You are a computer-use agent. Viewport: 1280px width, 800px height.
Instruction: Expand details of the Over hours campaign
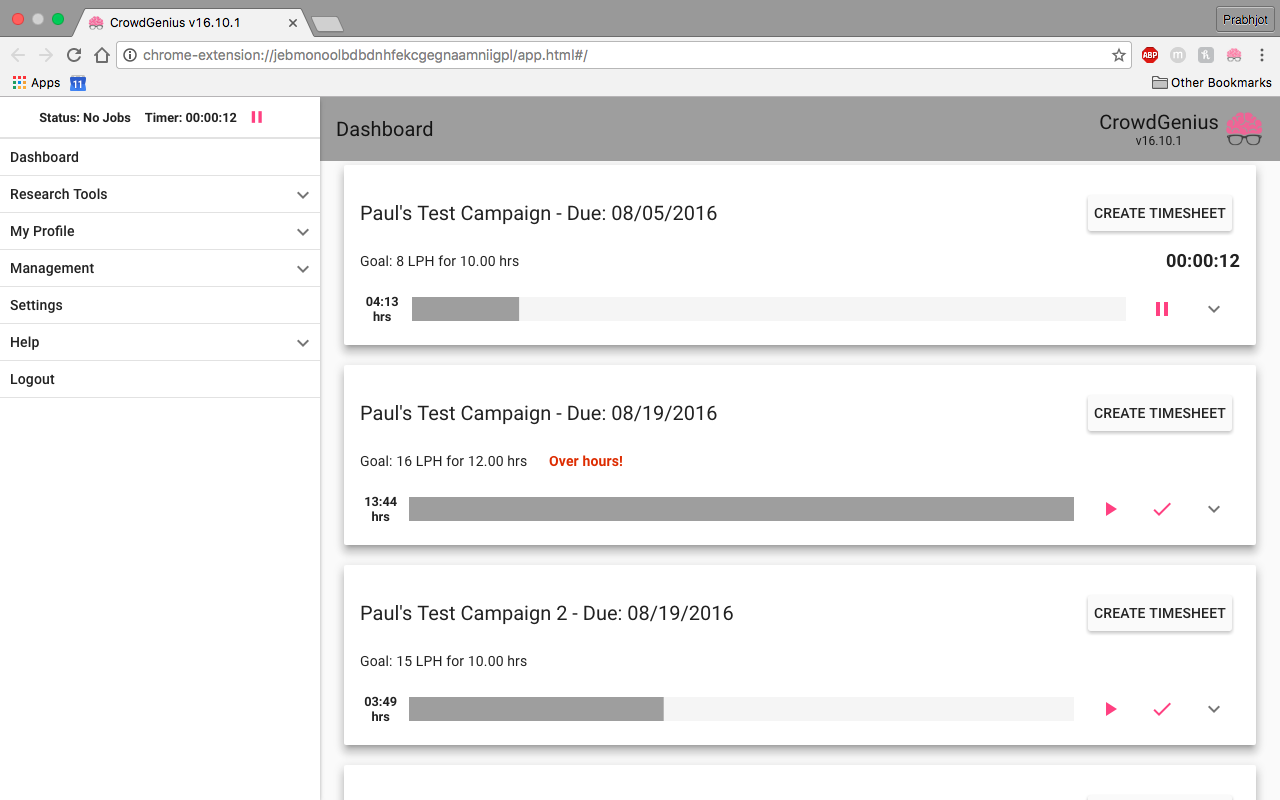(x=1214, y=509)
